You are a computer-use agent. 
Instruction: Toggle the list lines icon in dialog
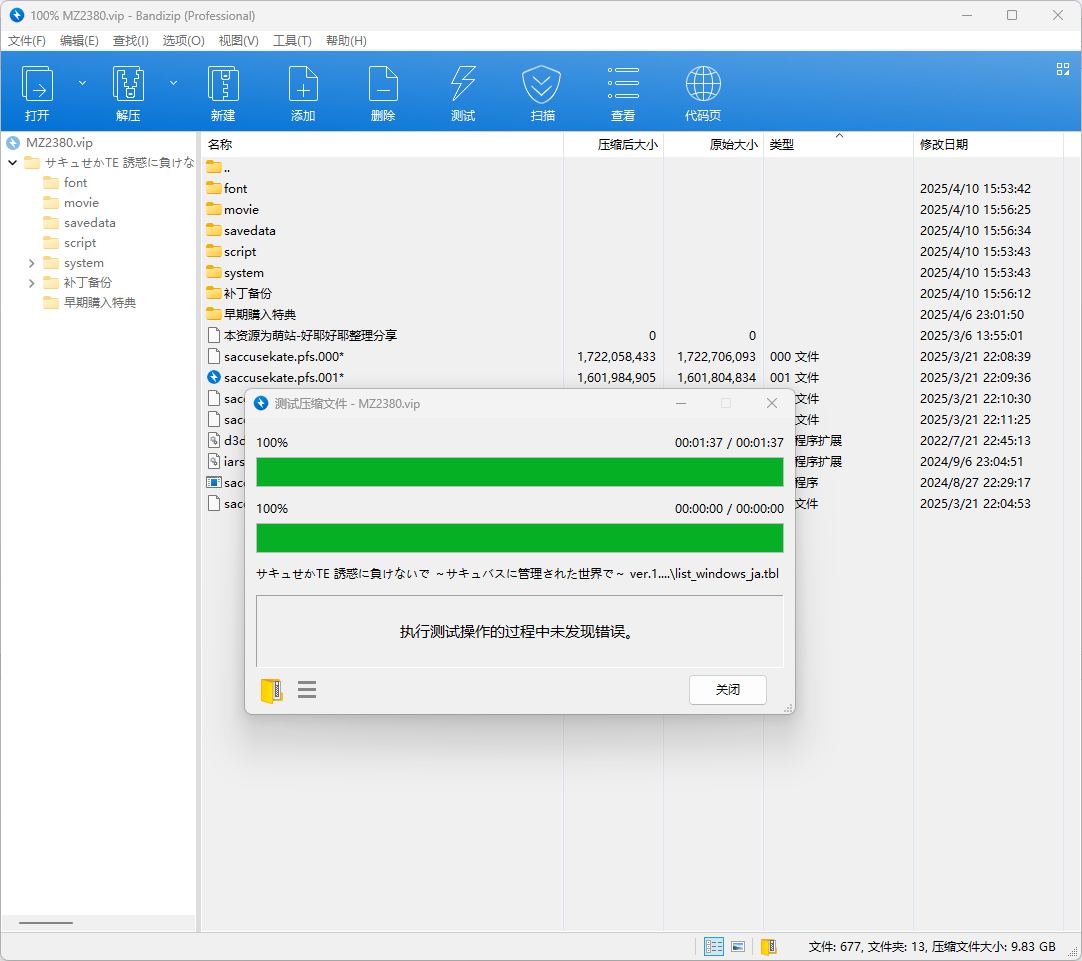coord(307,690)
